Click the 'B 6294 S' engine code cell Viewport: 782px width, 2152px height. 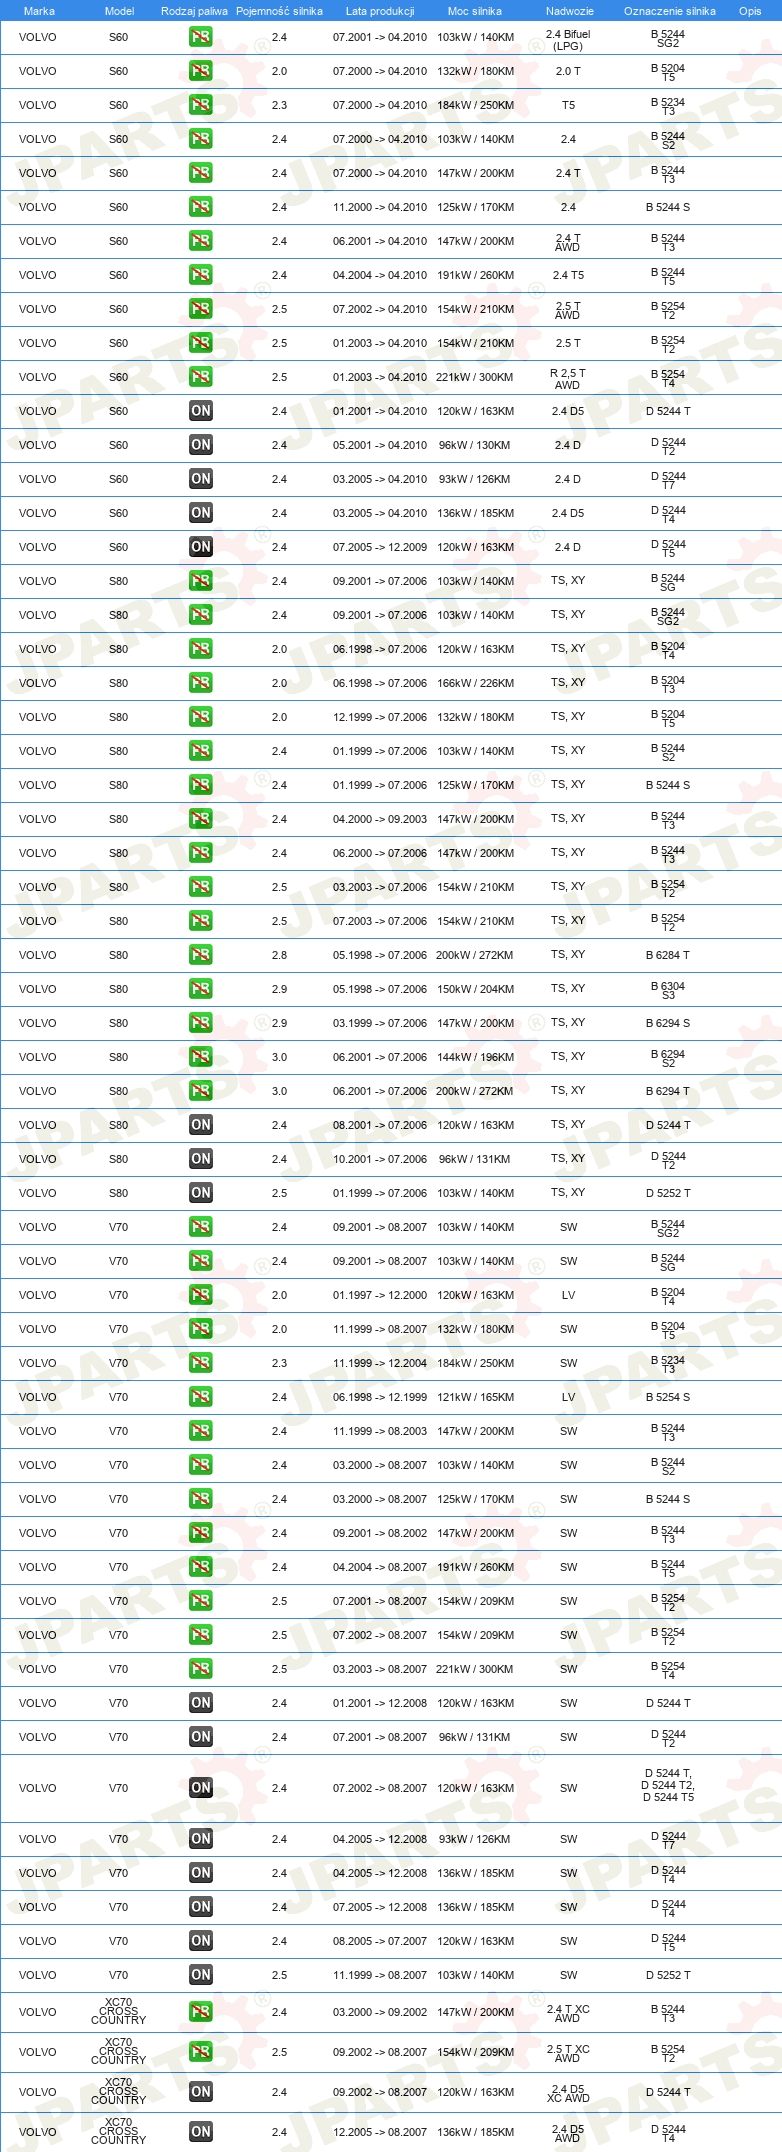(x=668, y=1023)
